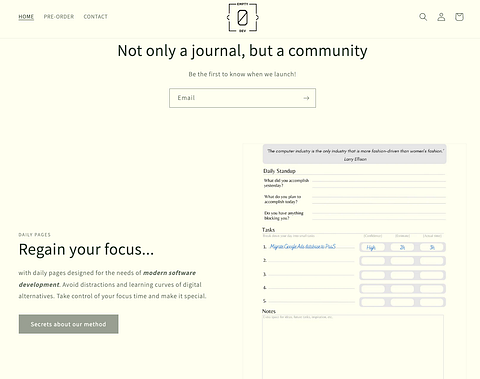
Task: Click the account login icon
Action: point(441,17)
